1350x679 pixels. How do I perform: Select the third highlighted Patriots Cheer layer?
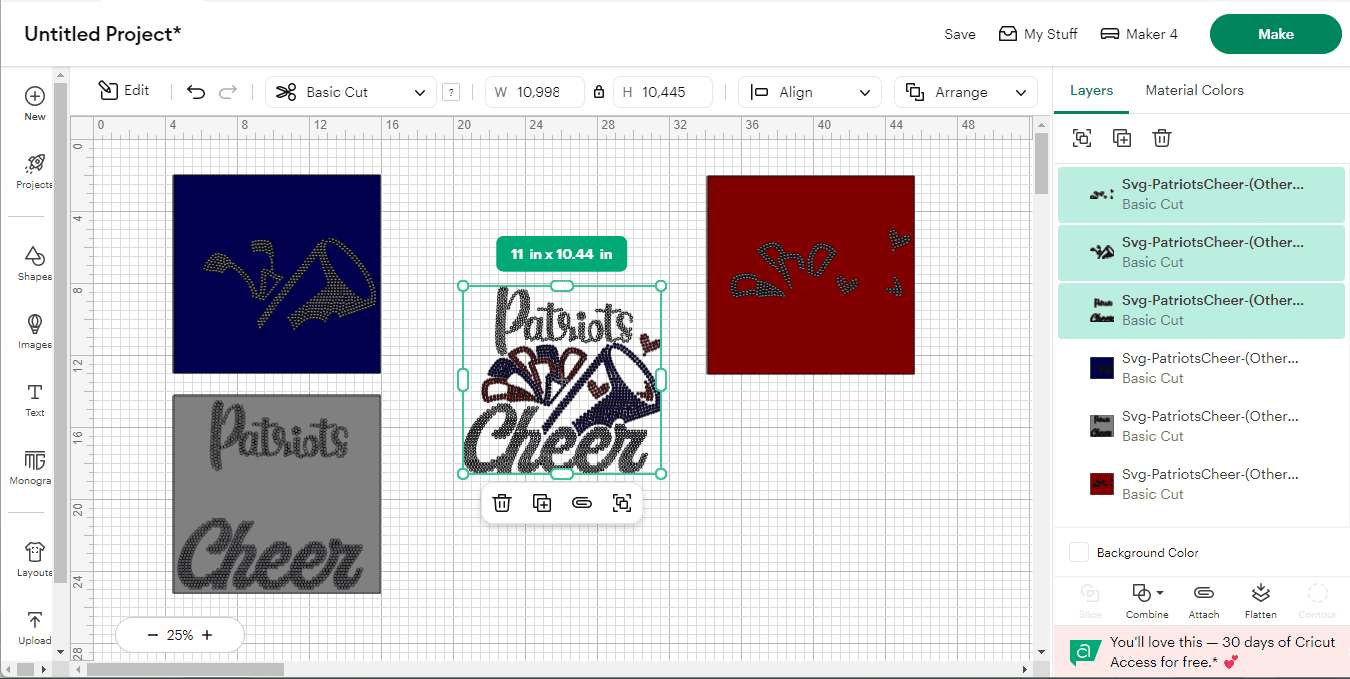tap(1201, 310)
